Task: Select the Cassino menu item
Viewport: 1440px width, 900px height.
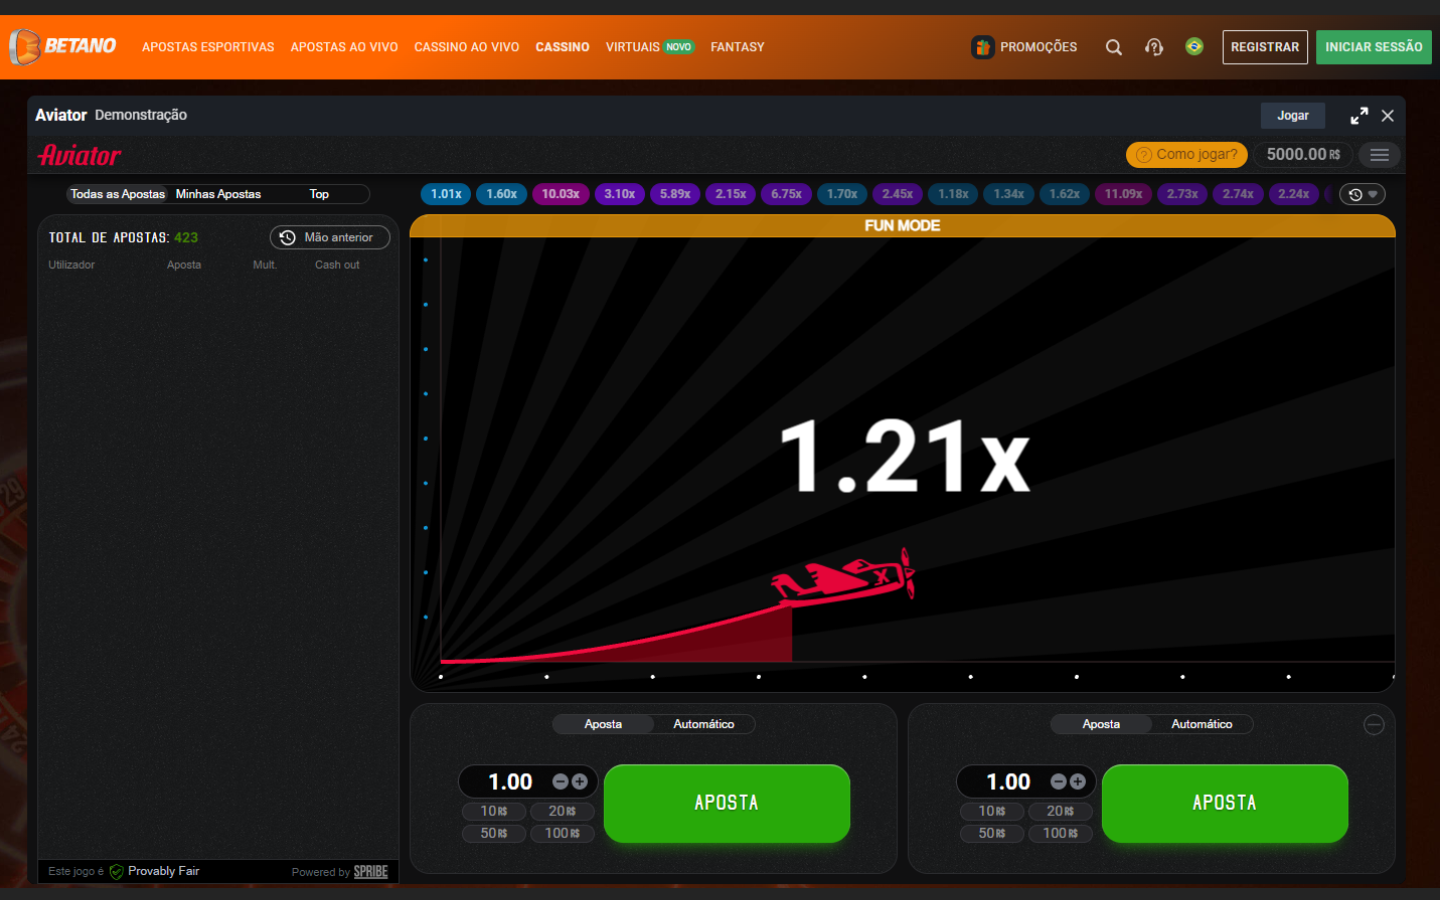Action: pyautogui.click(x=563, y=47)
